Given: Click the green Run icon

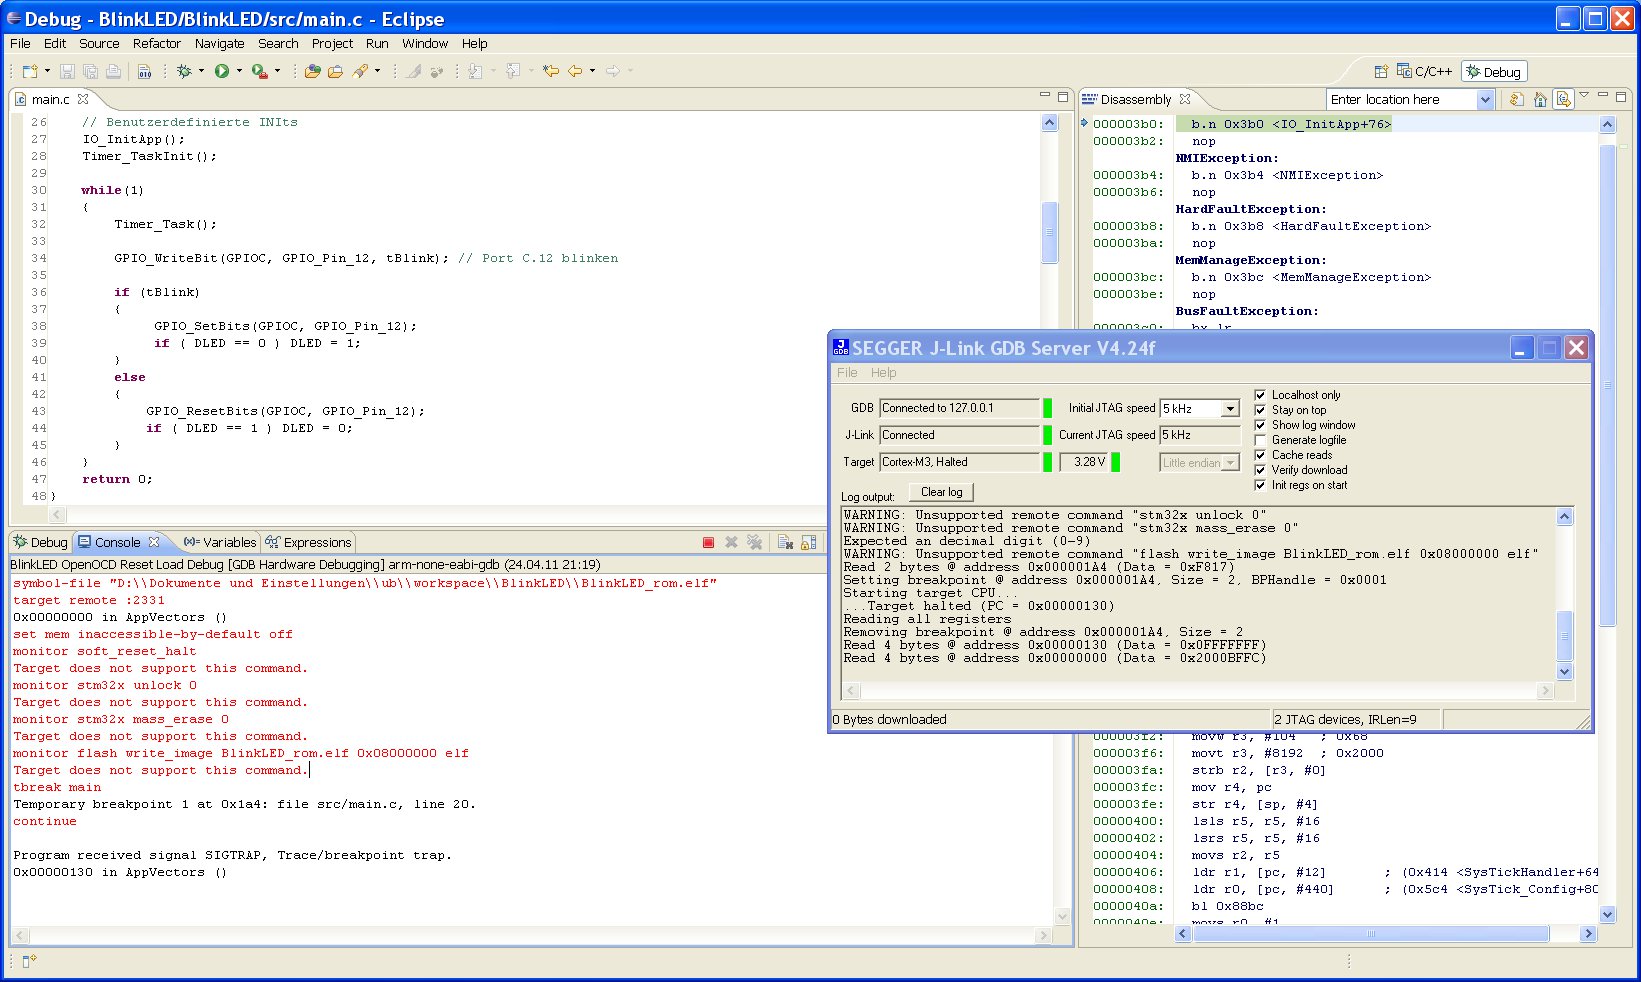Looking at the screenshot, I should 222,71.
